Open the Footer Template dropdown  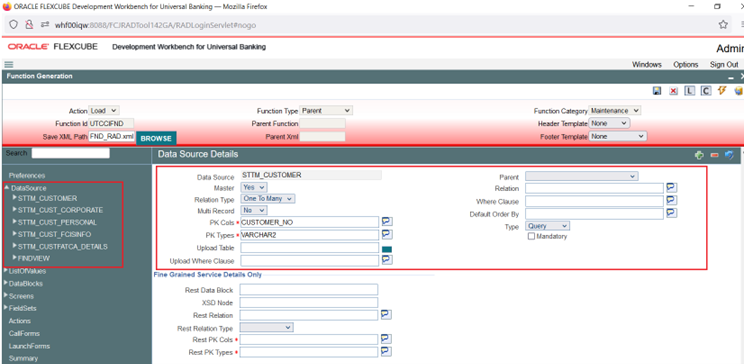click(x=618, y=136)
